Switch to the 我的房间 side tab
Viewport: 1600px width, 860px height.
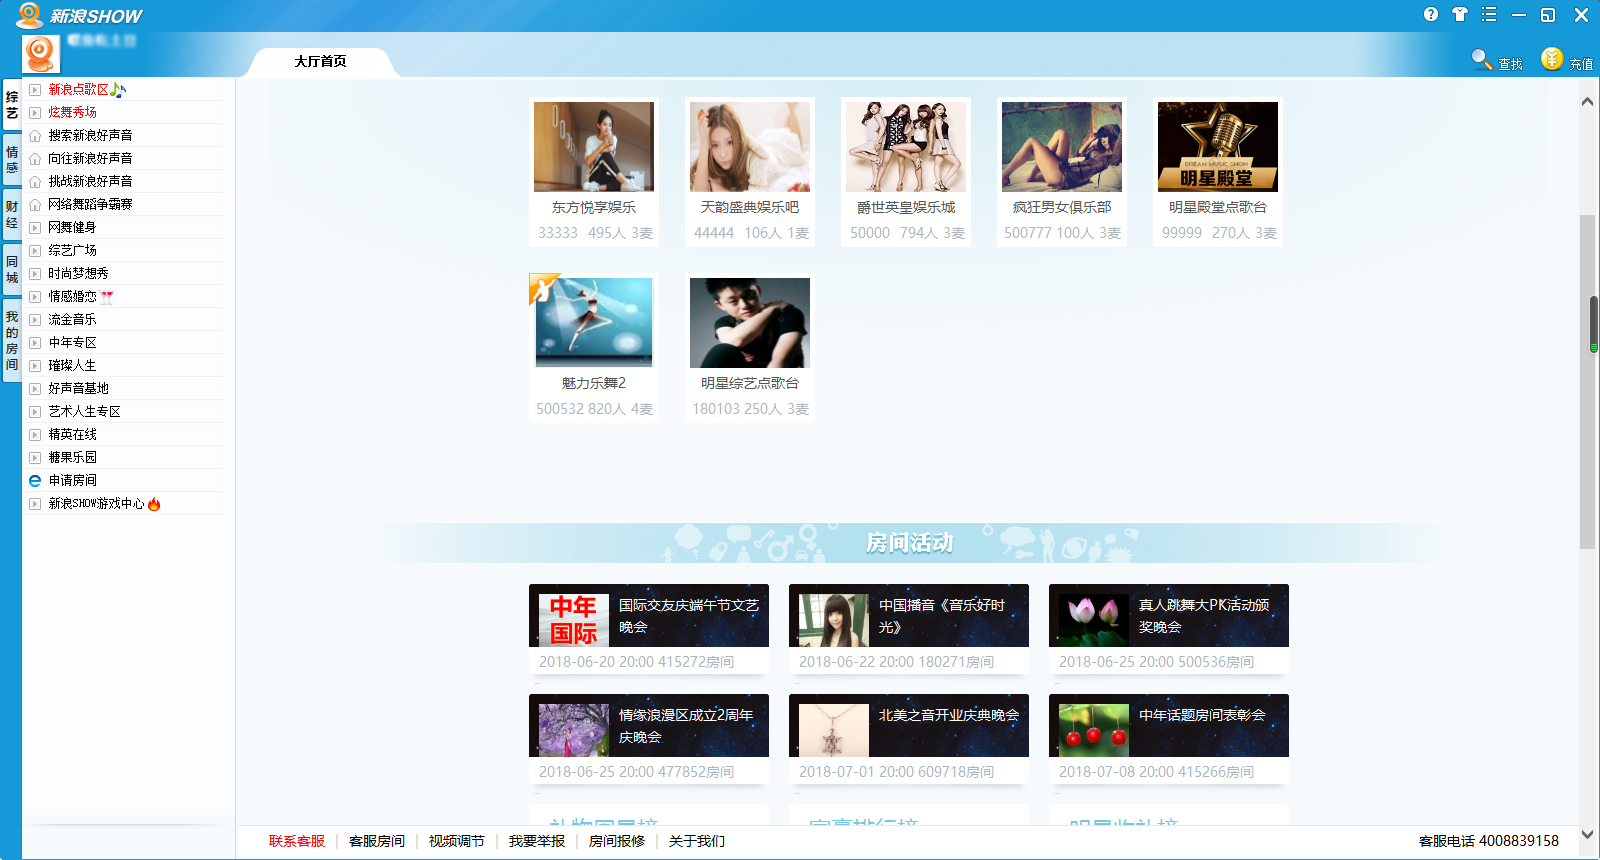pos(12,340)
